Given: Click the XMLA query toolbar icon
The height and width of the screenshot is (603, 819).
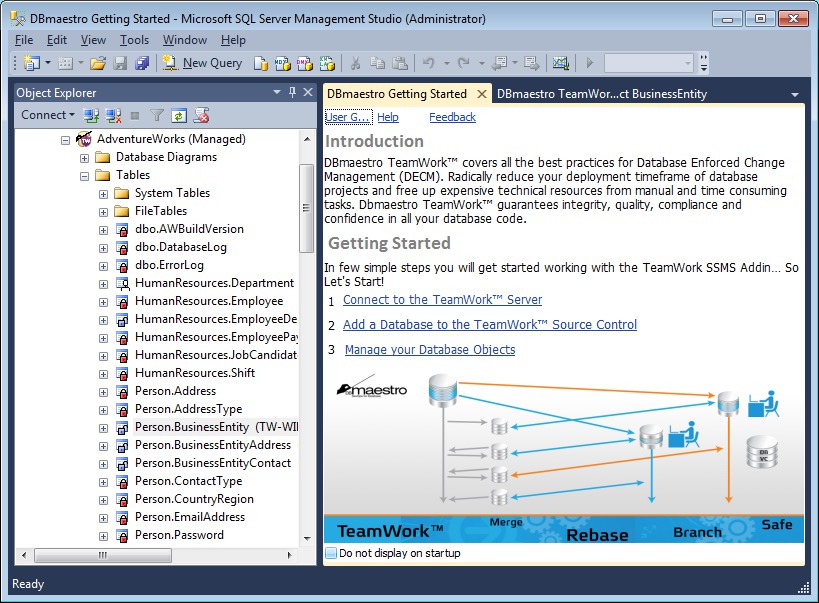Looking at the screenshot, I should click(327, 63).
